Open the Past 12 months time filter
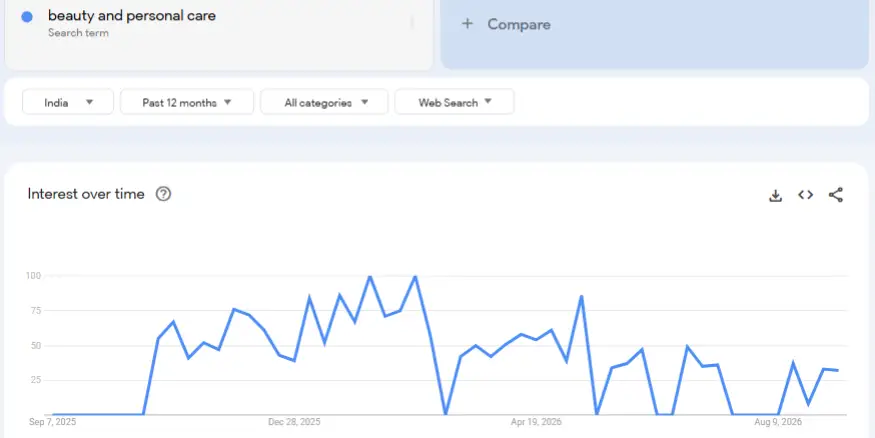875x438 pixels. pos(187,102)
